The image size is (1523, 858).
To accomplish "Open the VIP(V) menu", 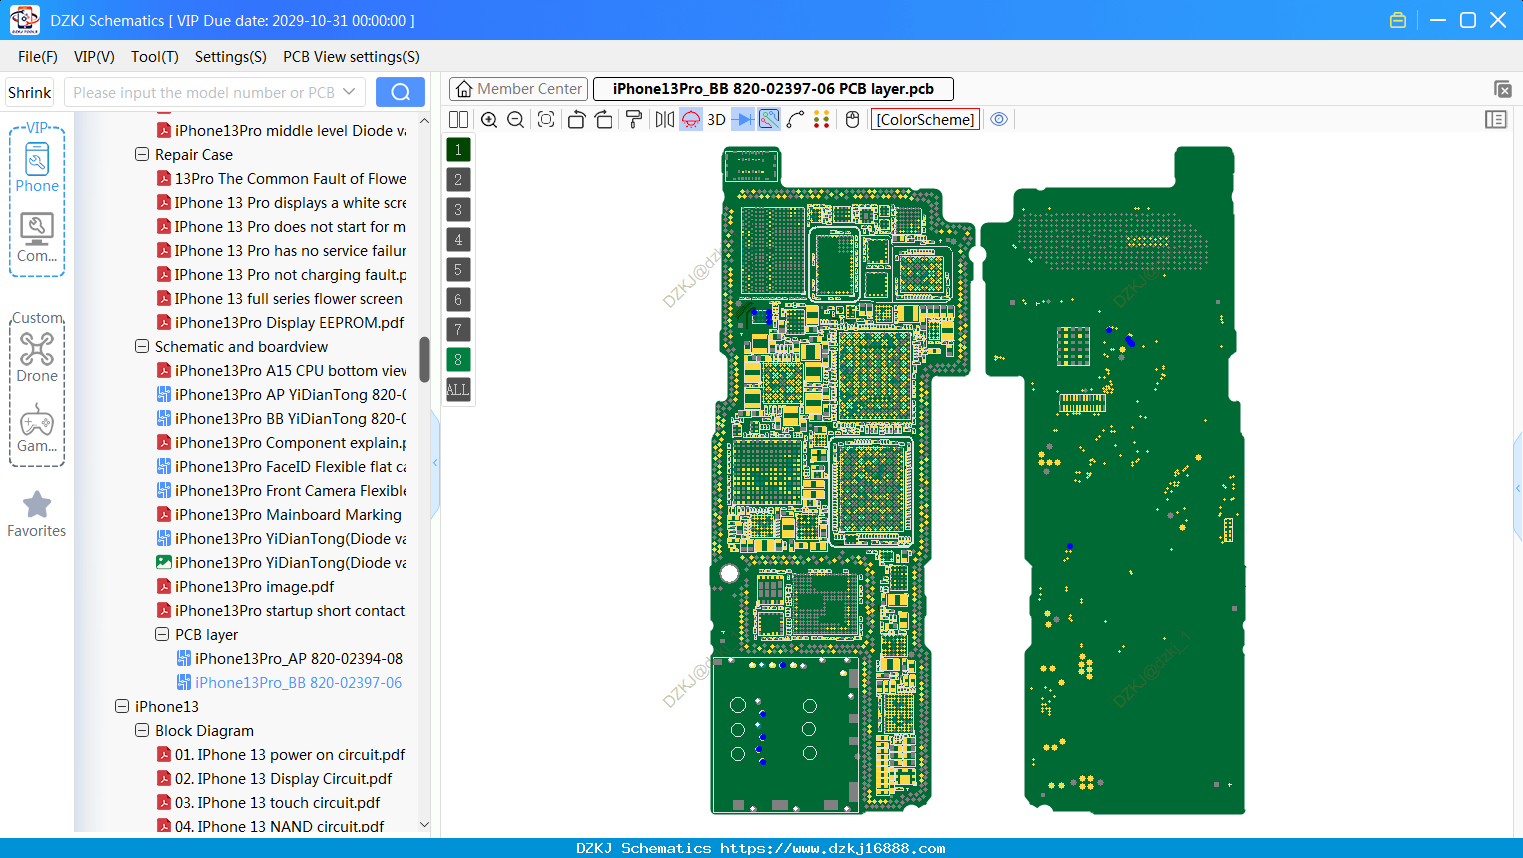I will [94, 57].
